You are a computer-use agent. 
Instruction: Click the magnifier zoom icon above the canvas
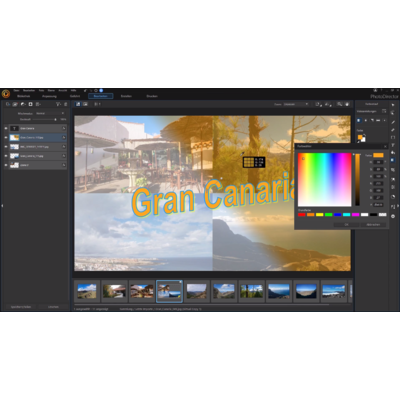click(x=340, y=104)
